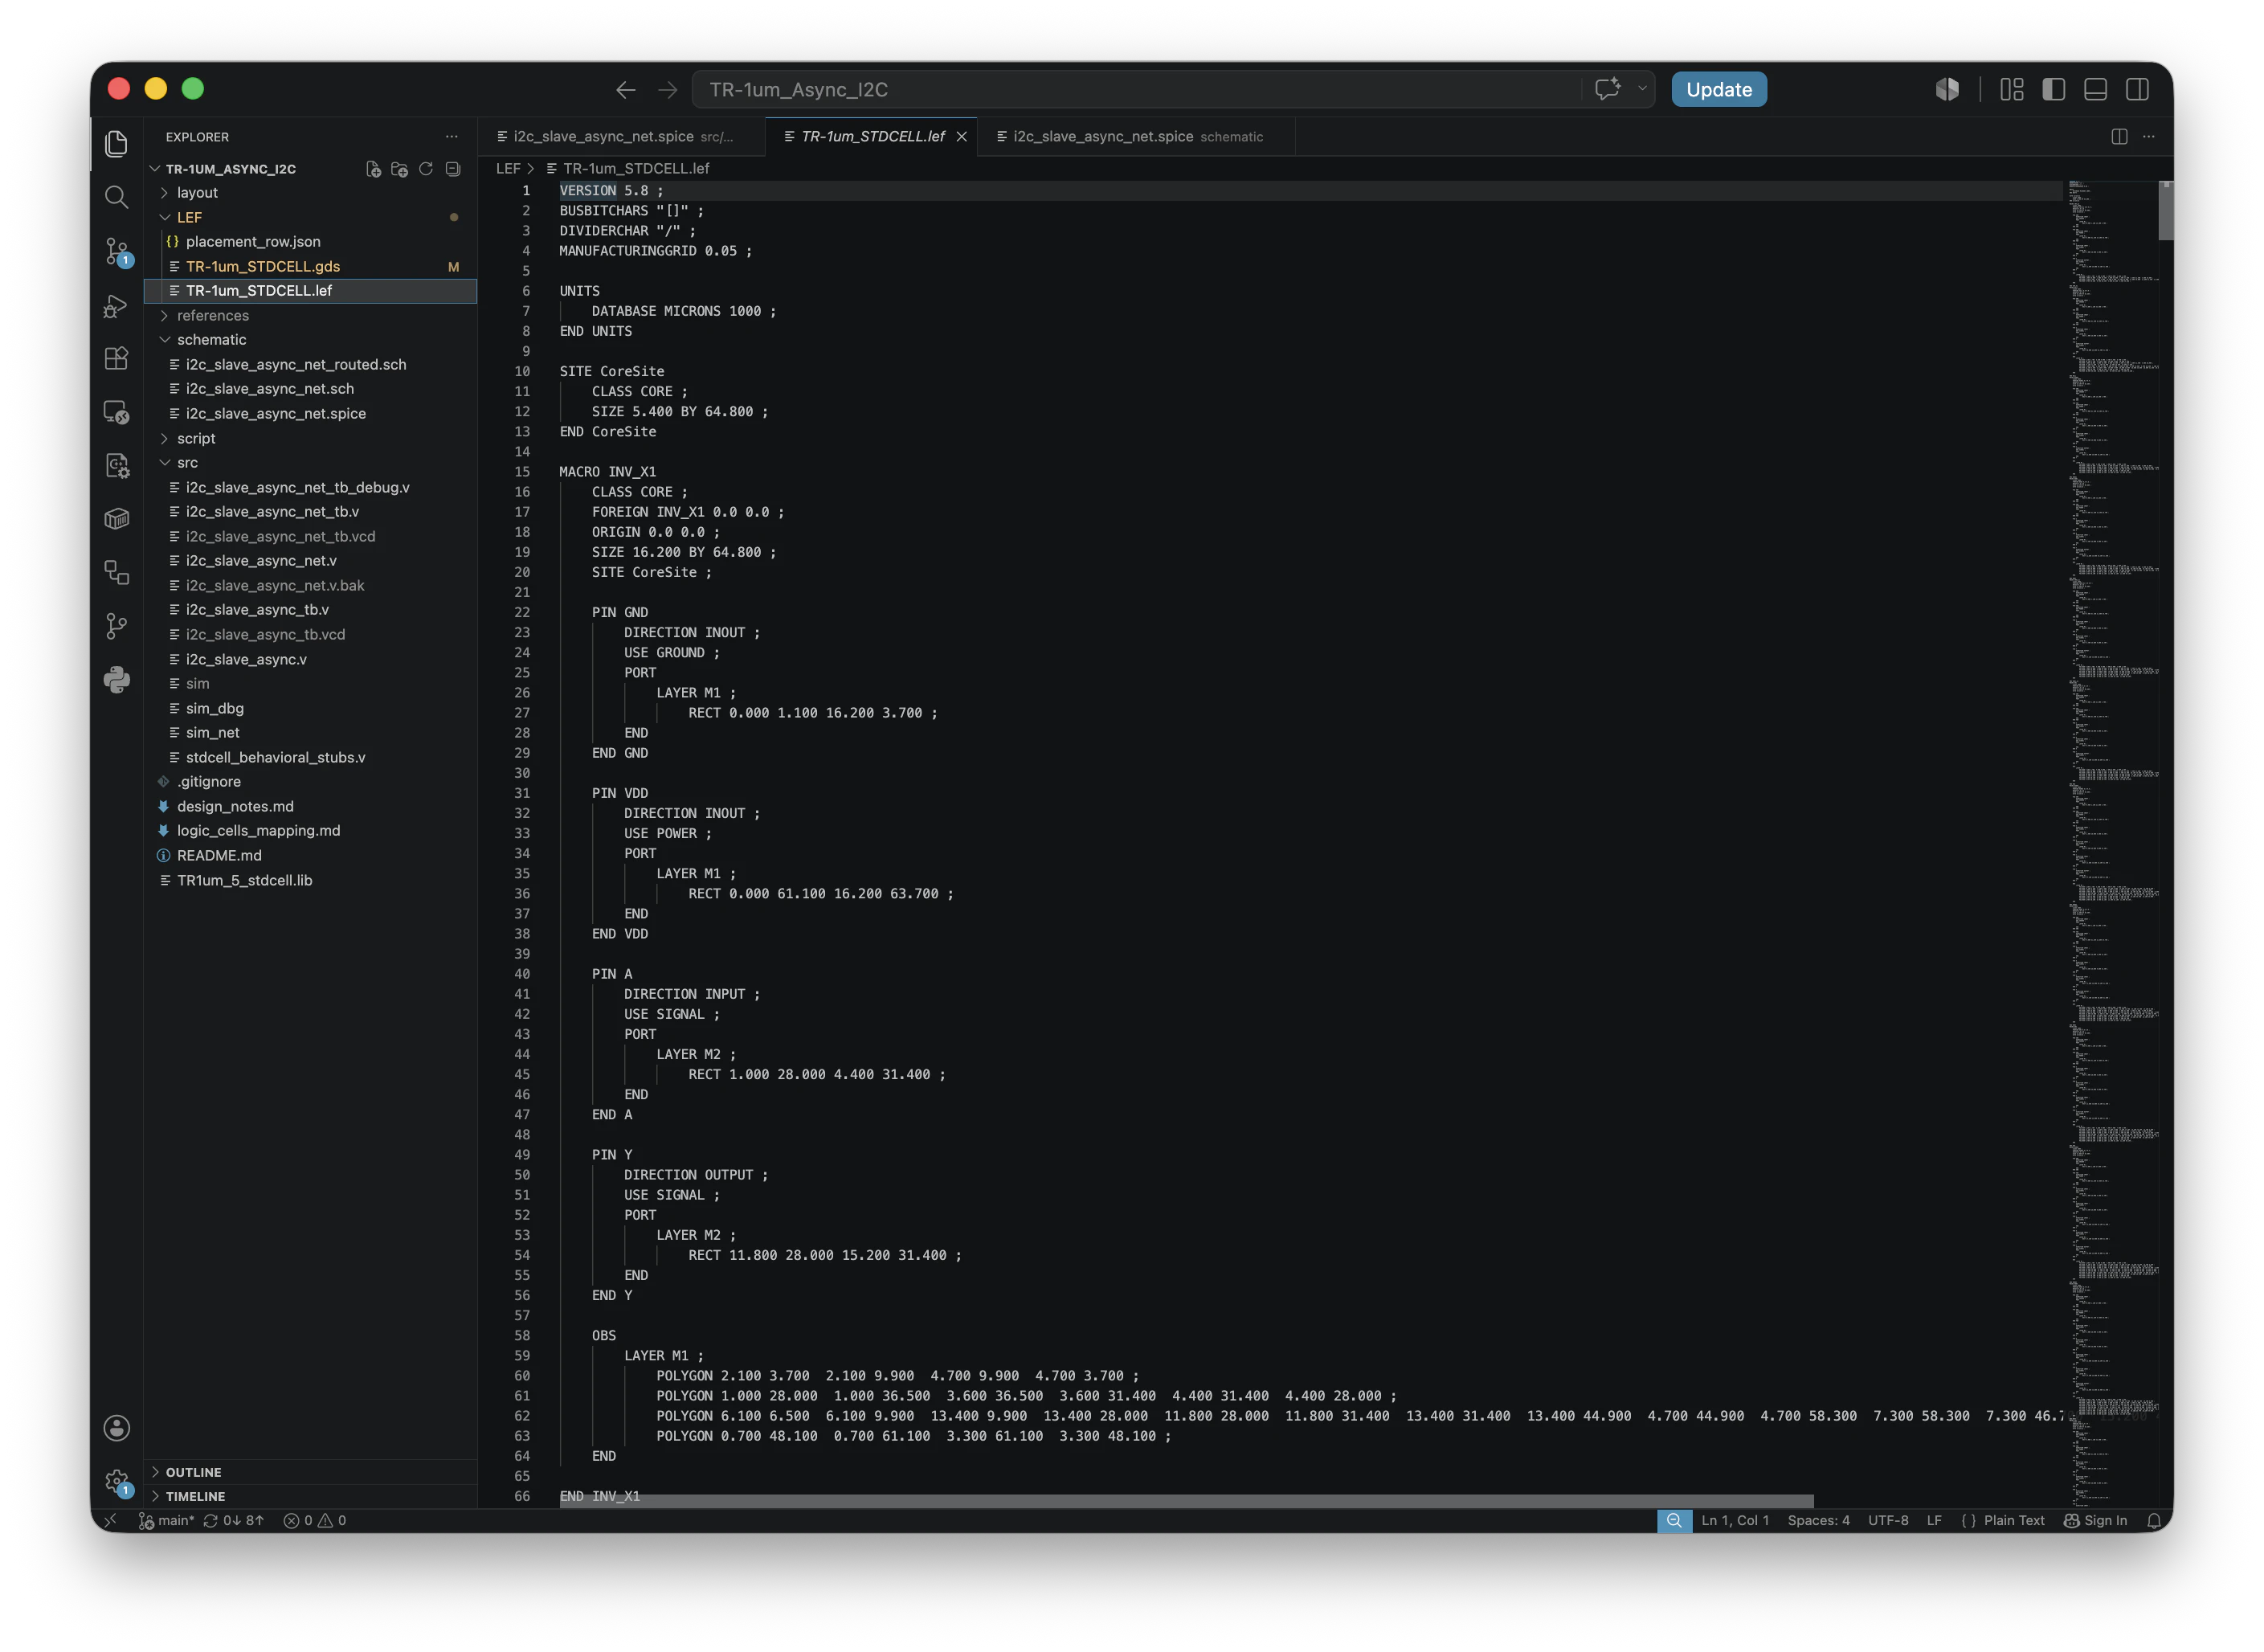Click the Copilot-style icon near layout controls
This screenshot has width=2264, height=1652.
click(x=1947, y=89)
